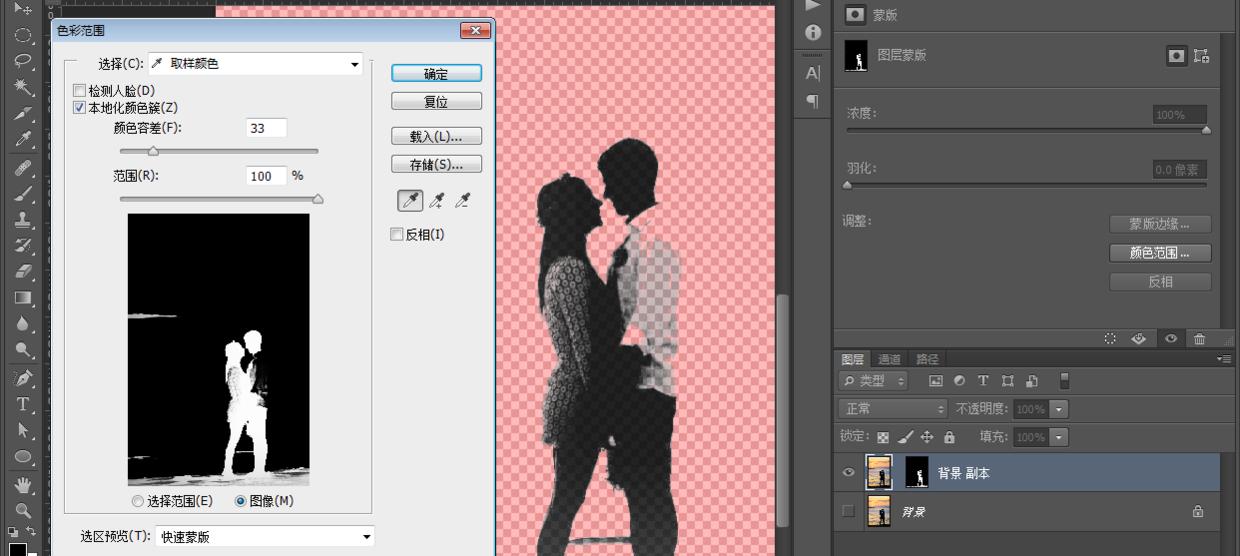Select the 选择范围 radio button
The width and height of the screenshot is (1240, 556).
tap(138, 501)
